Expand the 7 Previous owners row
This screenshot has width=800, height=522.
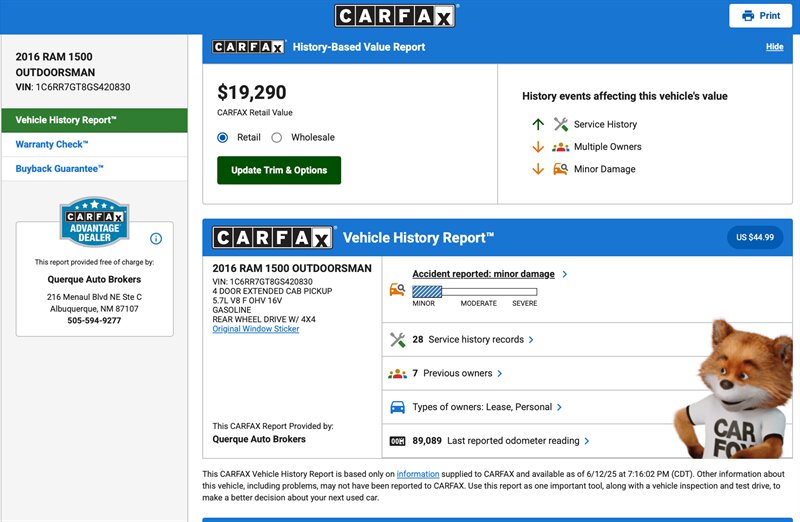pyautogui.click(x=461, y=373)
